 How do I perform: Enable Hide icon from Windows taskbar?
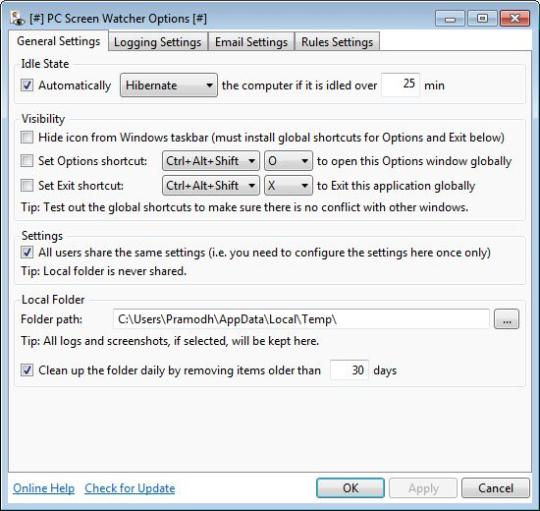click(x=27, y=137)
